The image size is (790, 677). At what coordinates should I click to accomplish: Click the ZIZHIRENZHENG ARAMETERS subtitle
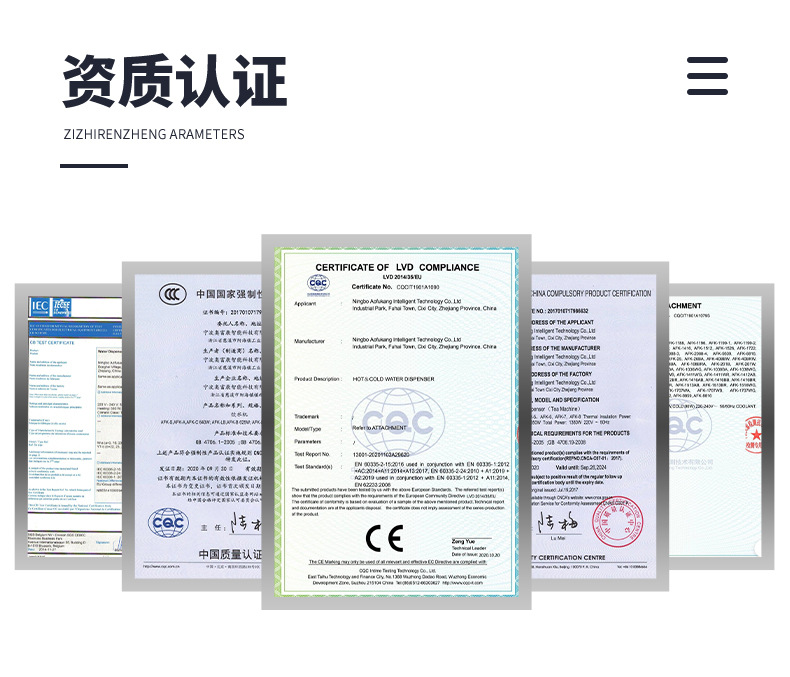point(154,134)
